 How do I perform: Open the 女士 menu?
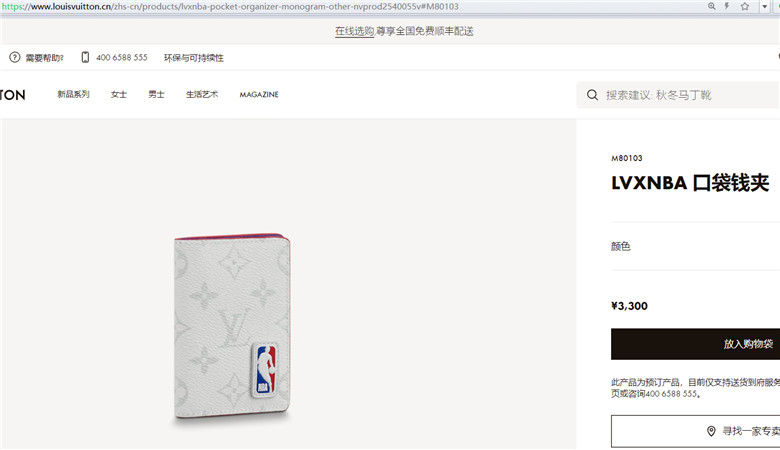coord(118,94)
